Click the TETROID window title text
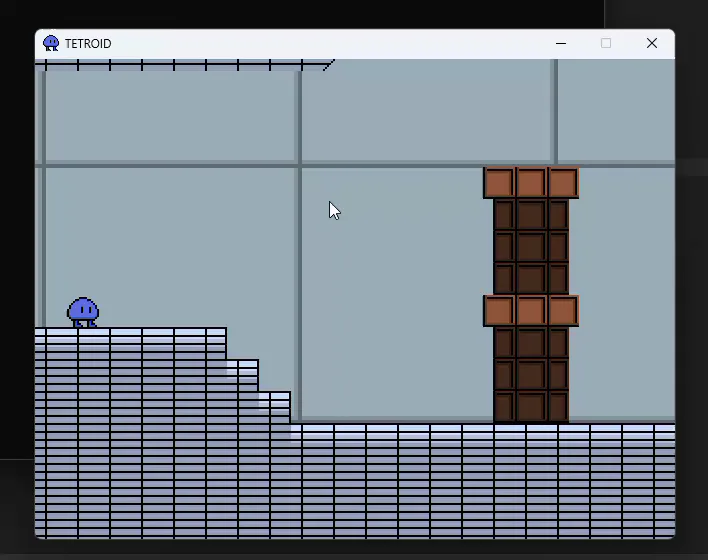Screen dimensions: 708x560 coord(88,44)
